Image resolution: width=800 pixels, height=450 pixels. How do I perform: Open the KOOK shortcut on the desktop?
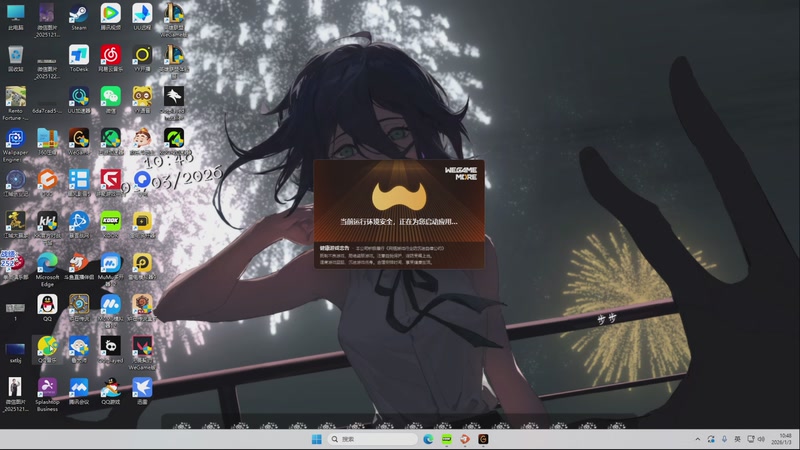[x=110, y=224]
